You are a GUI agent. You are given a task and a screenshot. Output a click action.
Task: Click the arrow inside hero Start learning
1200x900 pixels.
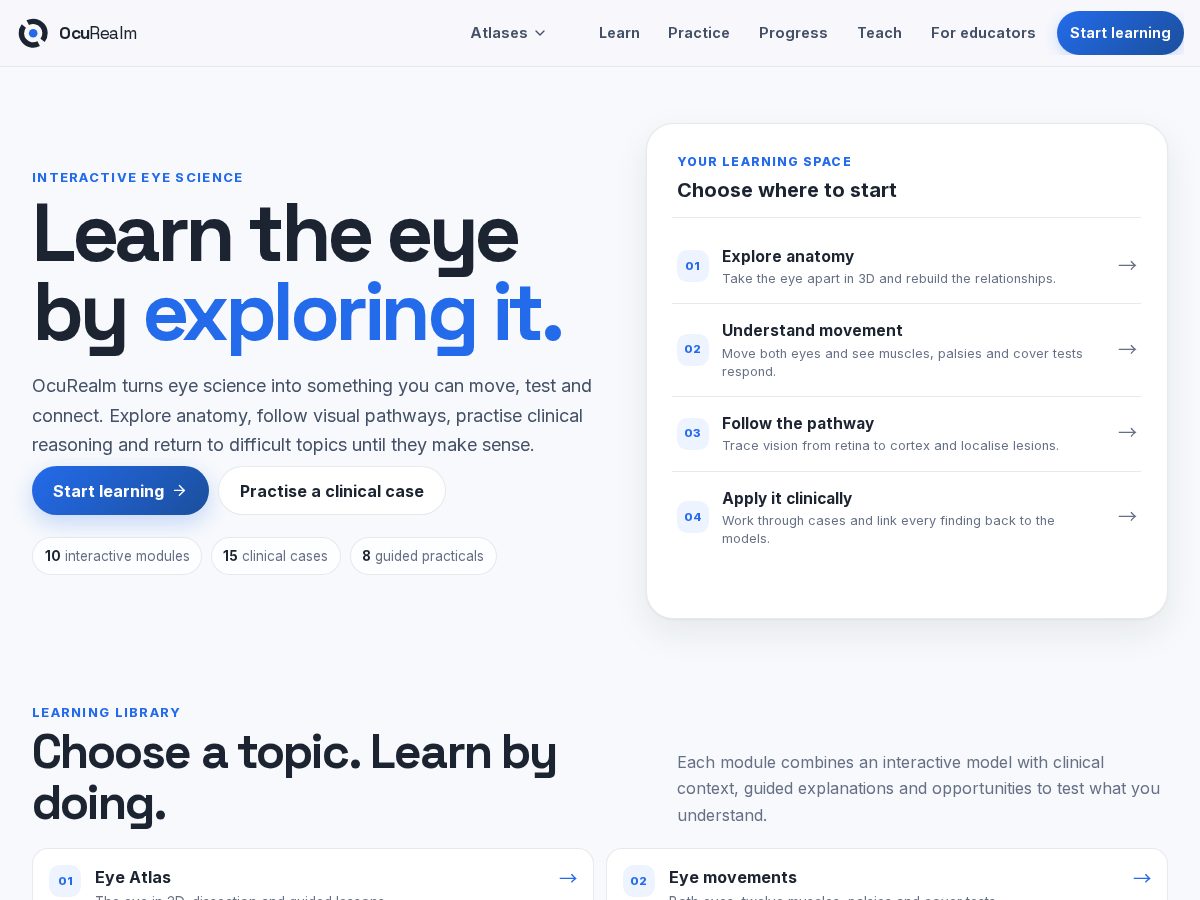click(x=180, y=491)
